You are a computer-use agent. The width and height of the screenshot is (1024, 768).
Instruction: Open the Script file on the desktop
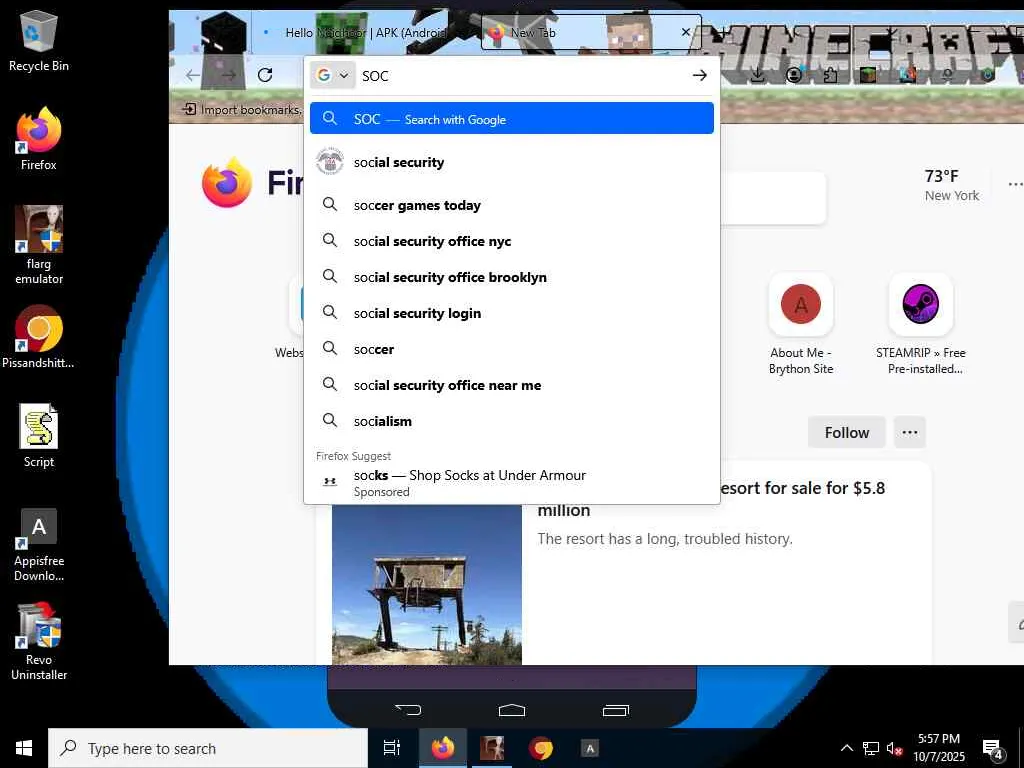click(39, 436)
